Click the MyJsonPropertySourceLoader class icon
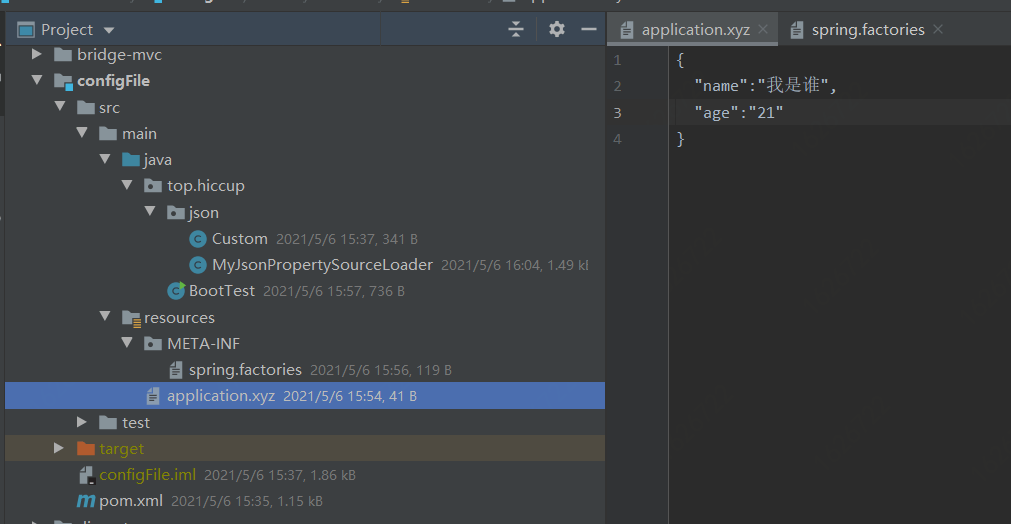The width and height of the screenshot is (1011, 524). click(x=198, y=265)
